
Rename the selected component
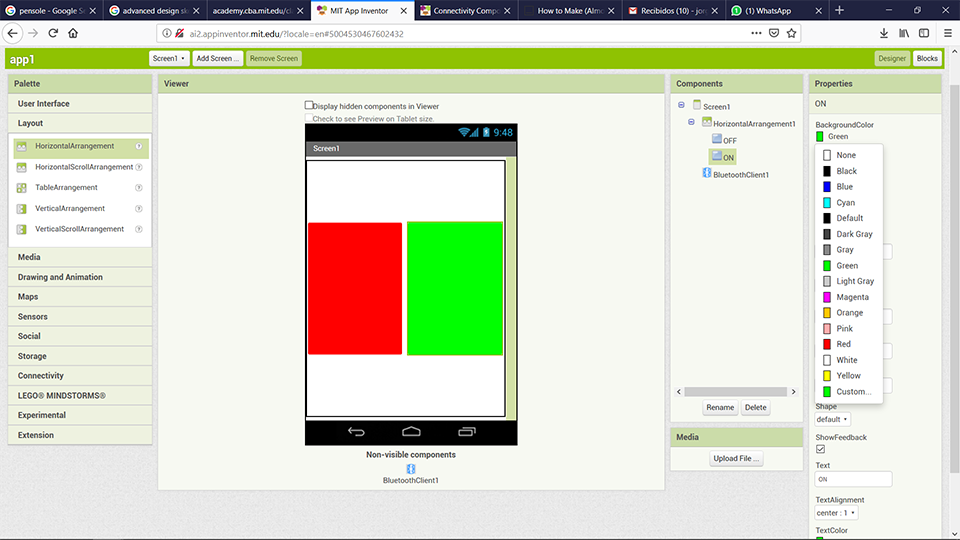point(720,408)
